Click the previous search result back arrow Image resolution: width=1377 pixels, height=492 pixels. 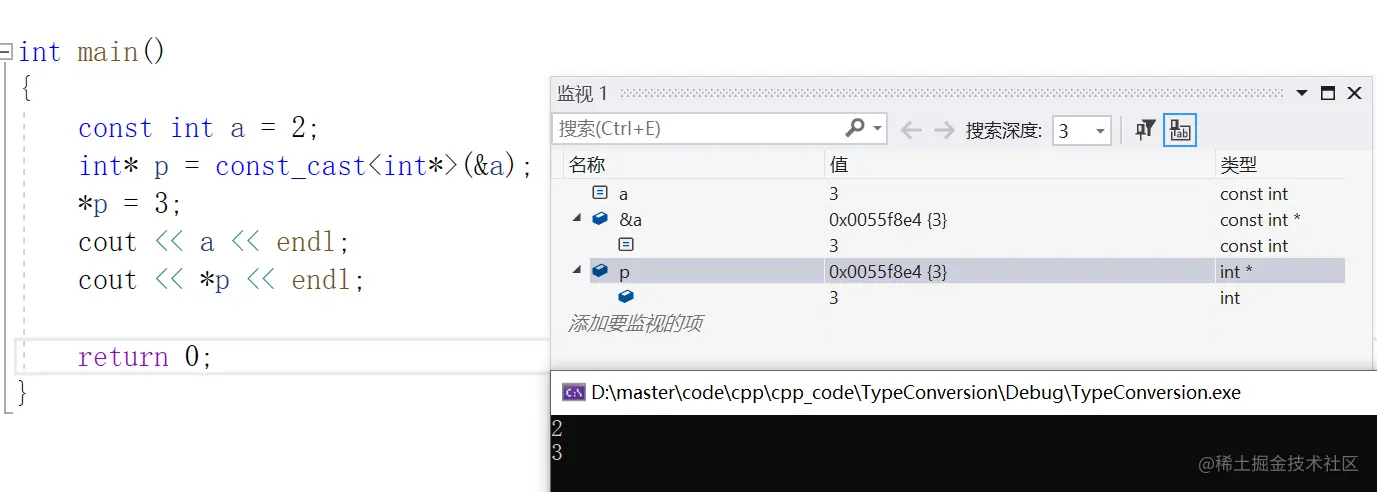tap(911, 130)
